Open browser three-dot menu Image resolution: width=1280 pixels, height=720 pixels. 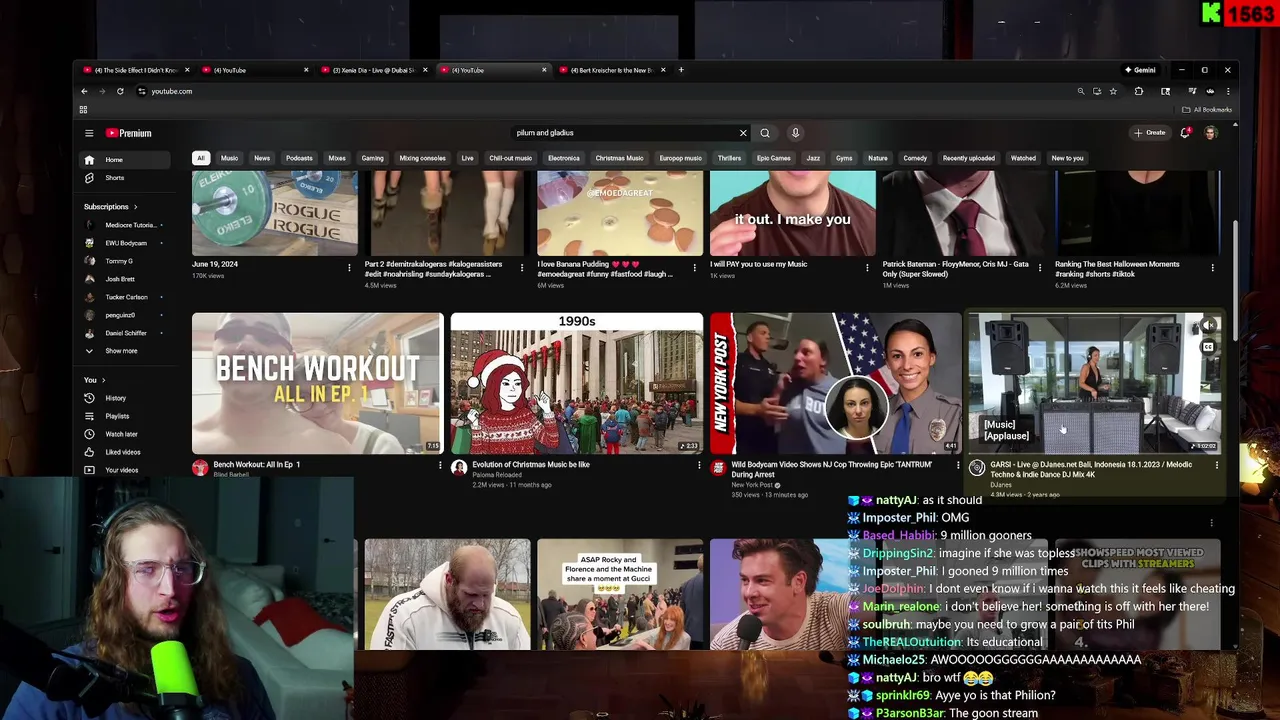tap(1228, 91)
